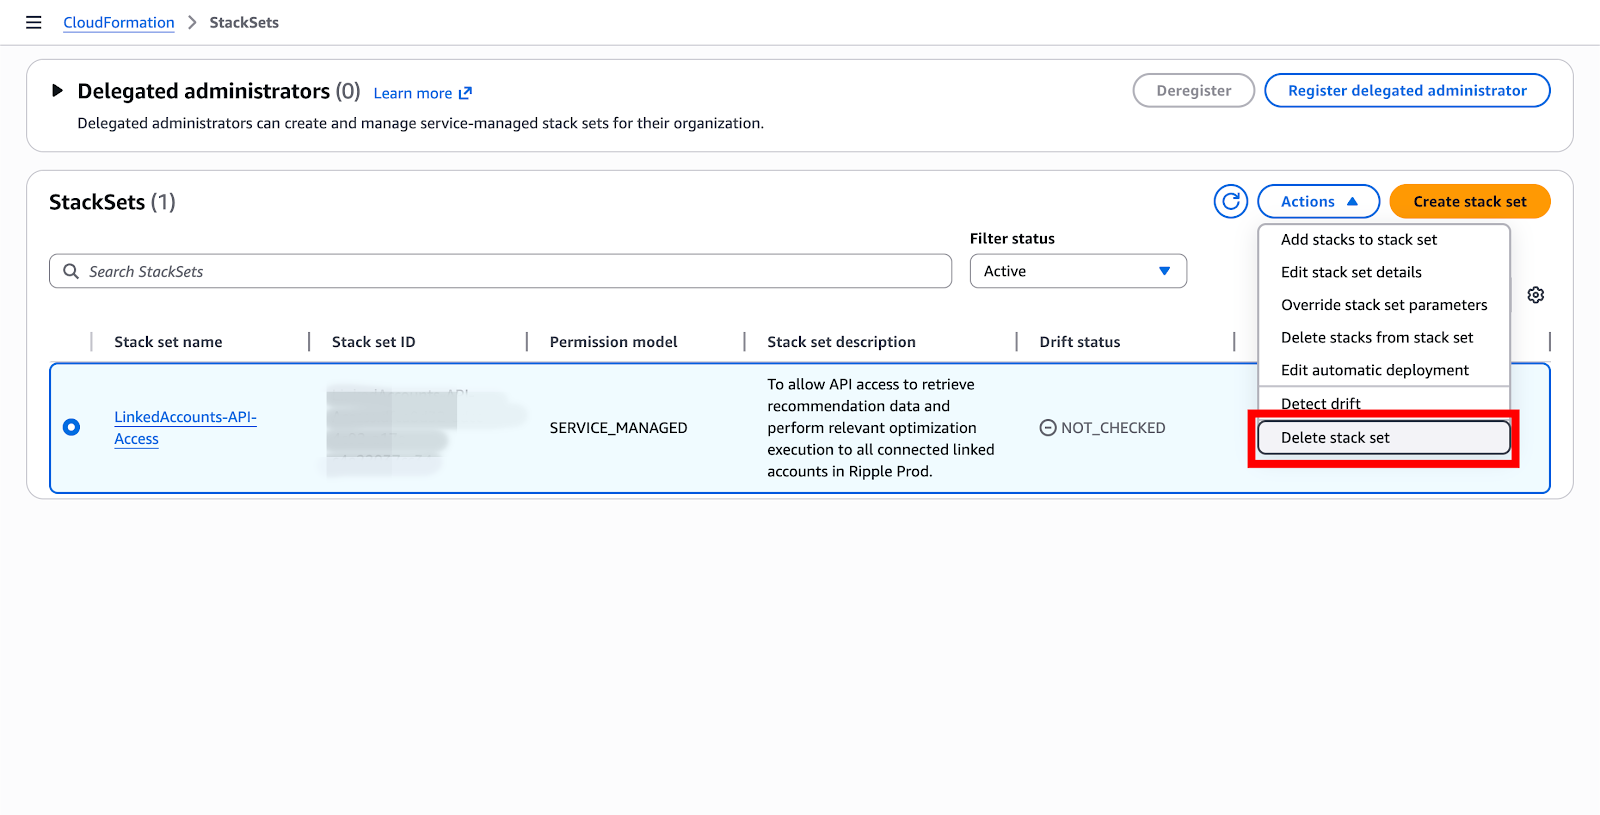Screen dimensions: 1600x815
Task: Choose Edit automatic deployment
Action: pyautogui.click(x=1384, y=370)
